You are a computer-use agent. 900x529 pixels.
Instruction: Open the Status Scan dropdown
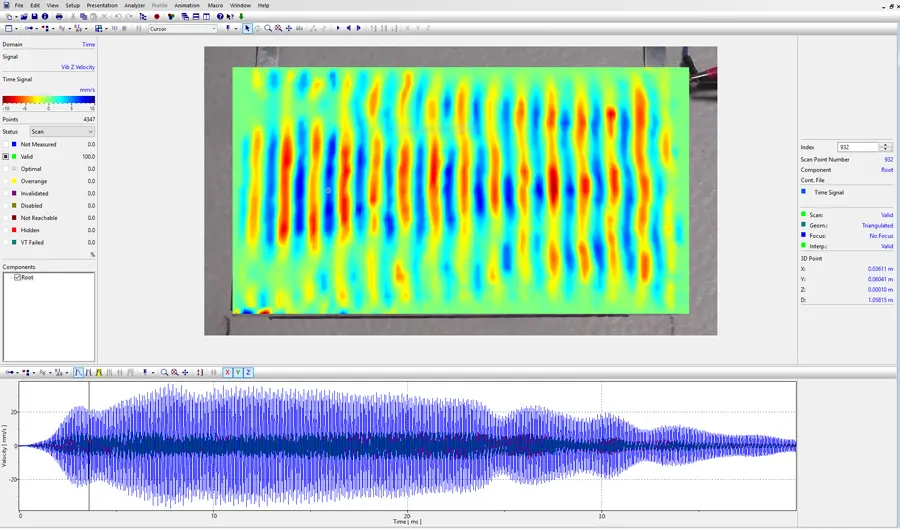[x=61, y=131]
